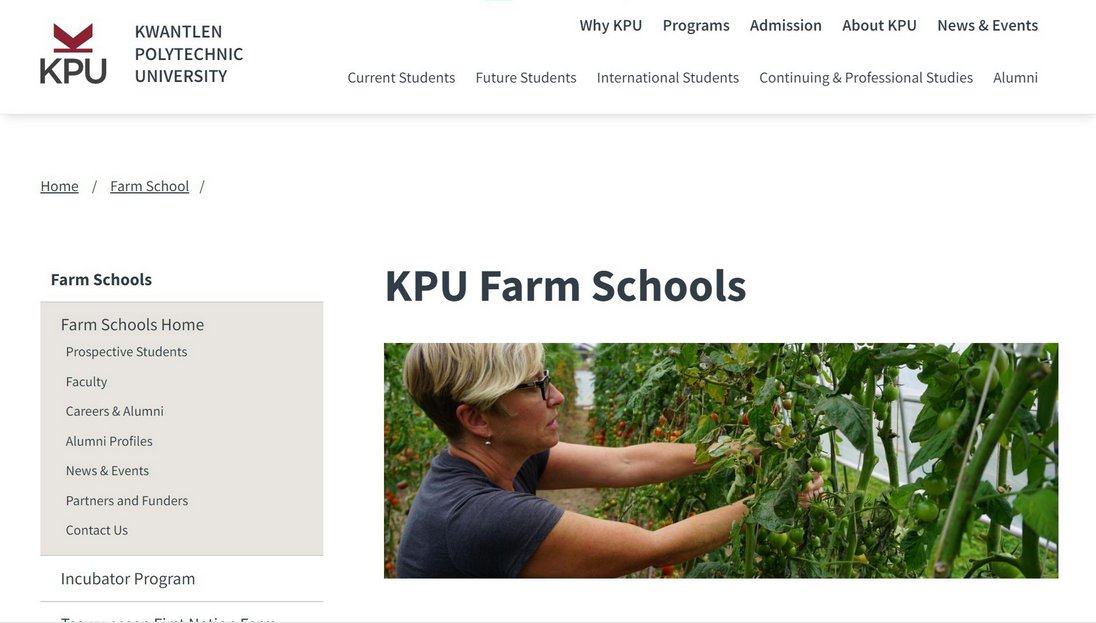Viewport: 1096px width, 623px height.
Task: Open Careers & Alumni sidebar item
Action: (x=115, y=411)
